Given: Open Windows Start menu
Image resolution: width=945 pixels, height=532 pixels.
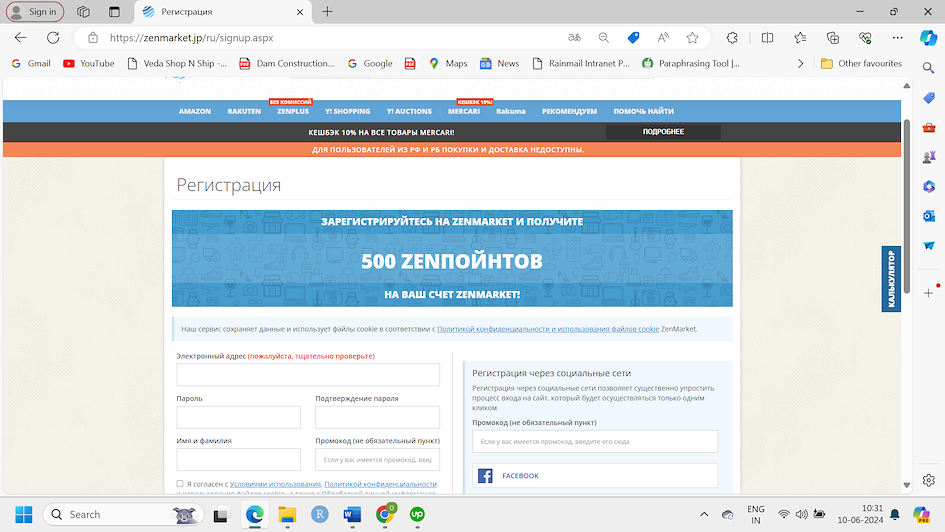Looking at the screenshot, I should pos(24,515).
